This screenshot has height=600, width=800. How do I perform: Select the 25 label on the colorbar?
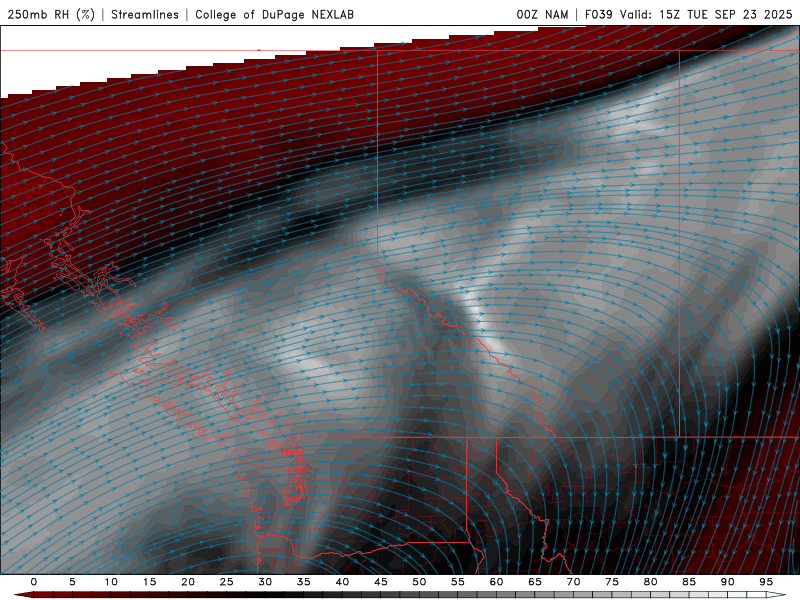tap(227, 582)
